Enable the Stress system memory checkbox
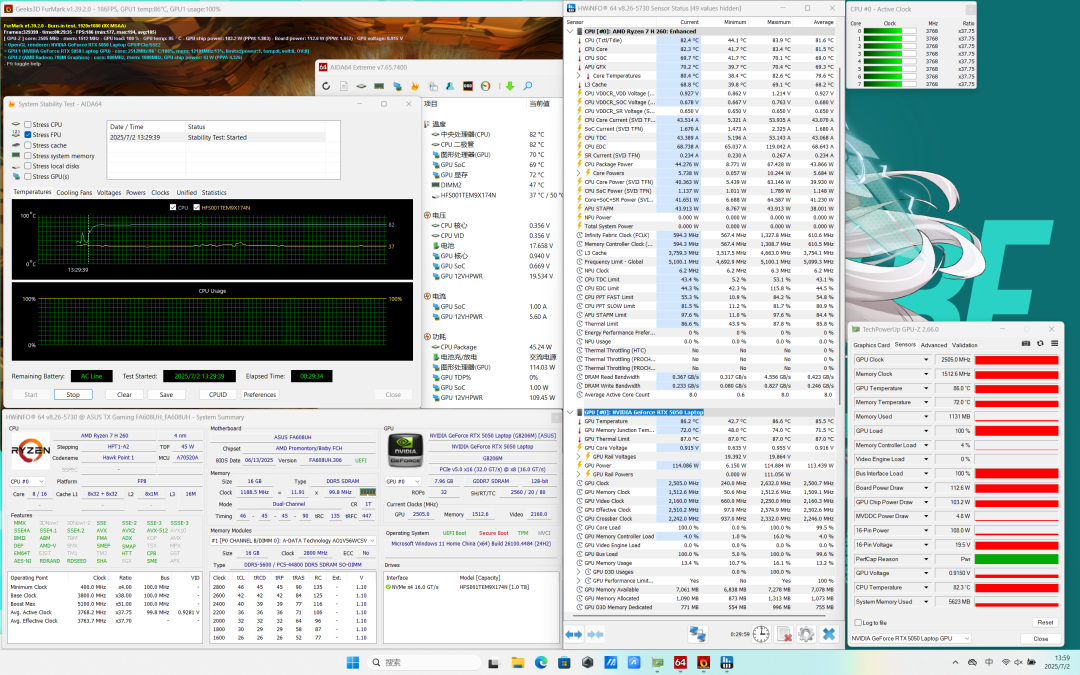The image size is (1080, 675). point(28,156)
